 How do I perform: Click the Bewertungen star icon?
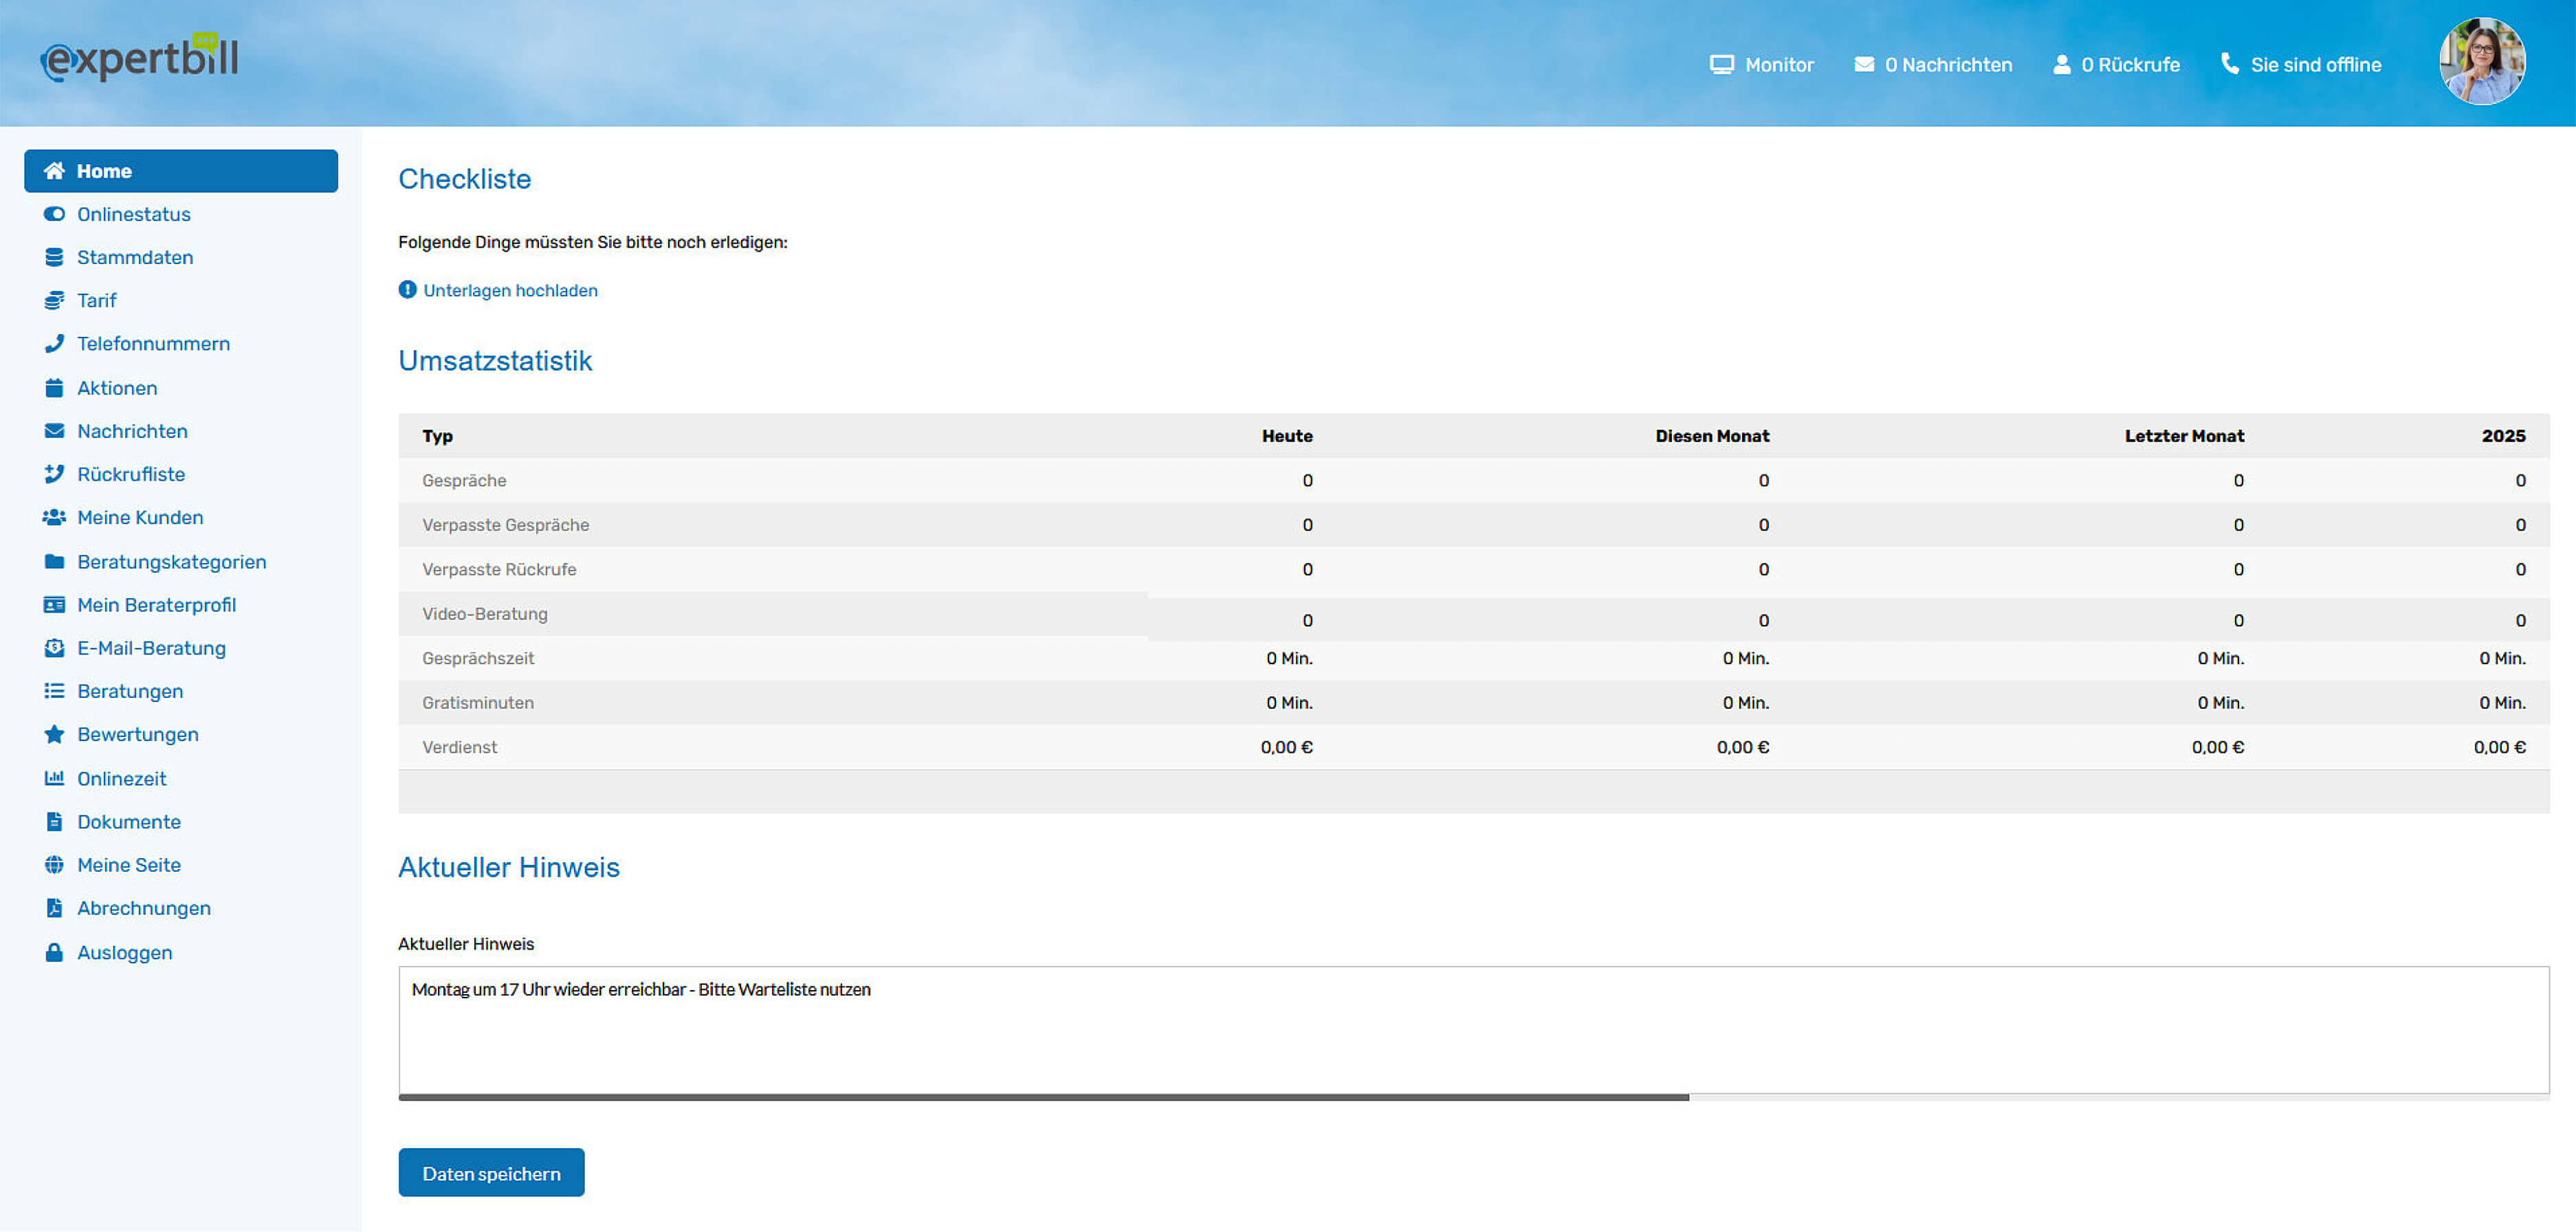pyautogui.click(x=55, y=734)
